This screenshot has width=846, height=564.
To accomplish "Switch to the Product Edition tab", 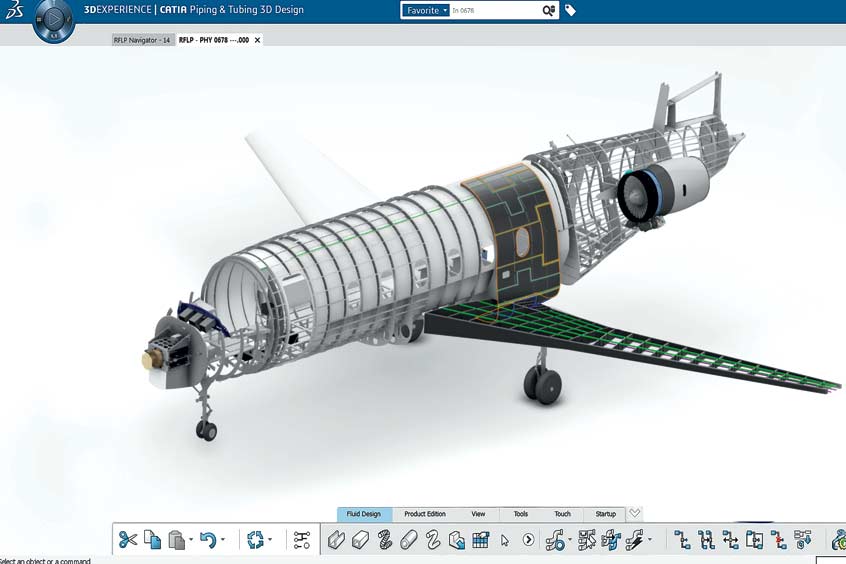I will coord(425,514).
